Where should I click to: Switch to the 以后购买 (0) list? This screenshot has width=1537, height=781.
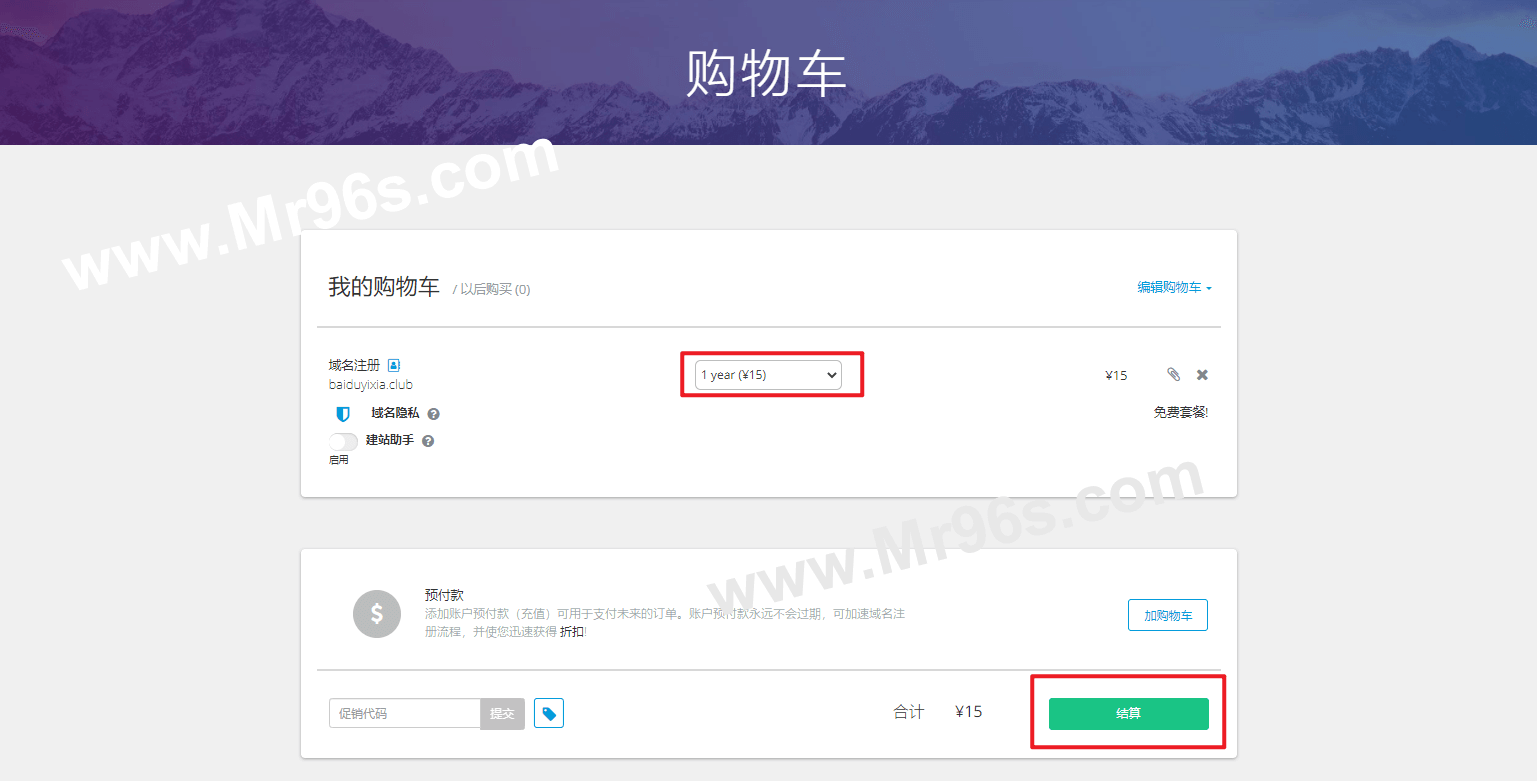(495, 289)
